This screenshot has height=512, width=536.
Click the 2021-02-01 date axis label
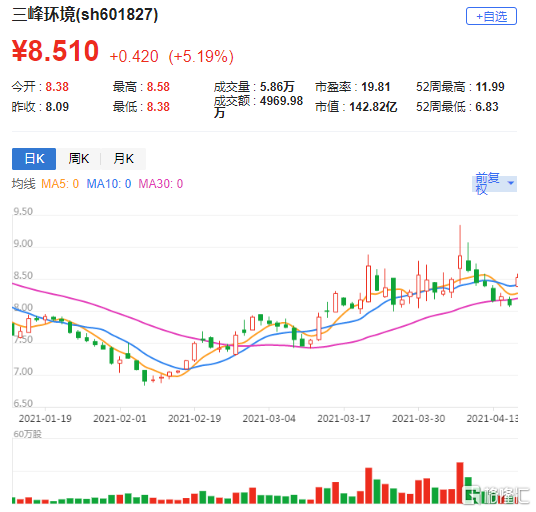pos(120,419)
